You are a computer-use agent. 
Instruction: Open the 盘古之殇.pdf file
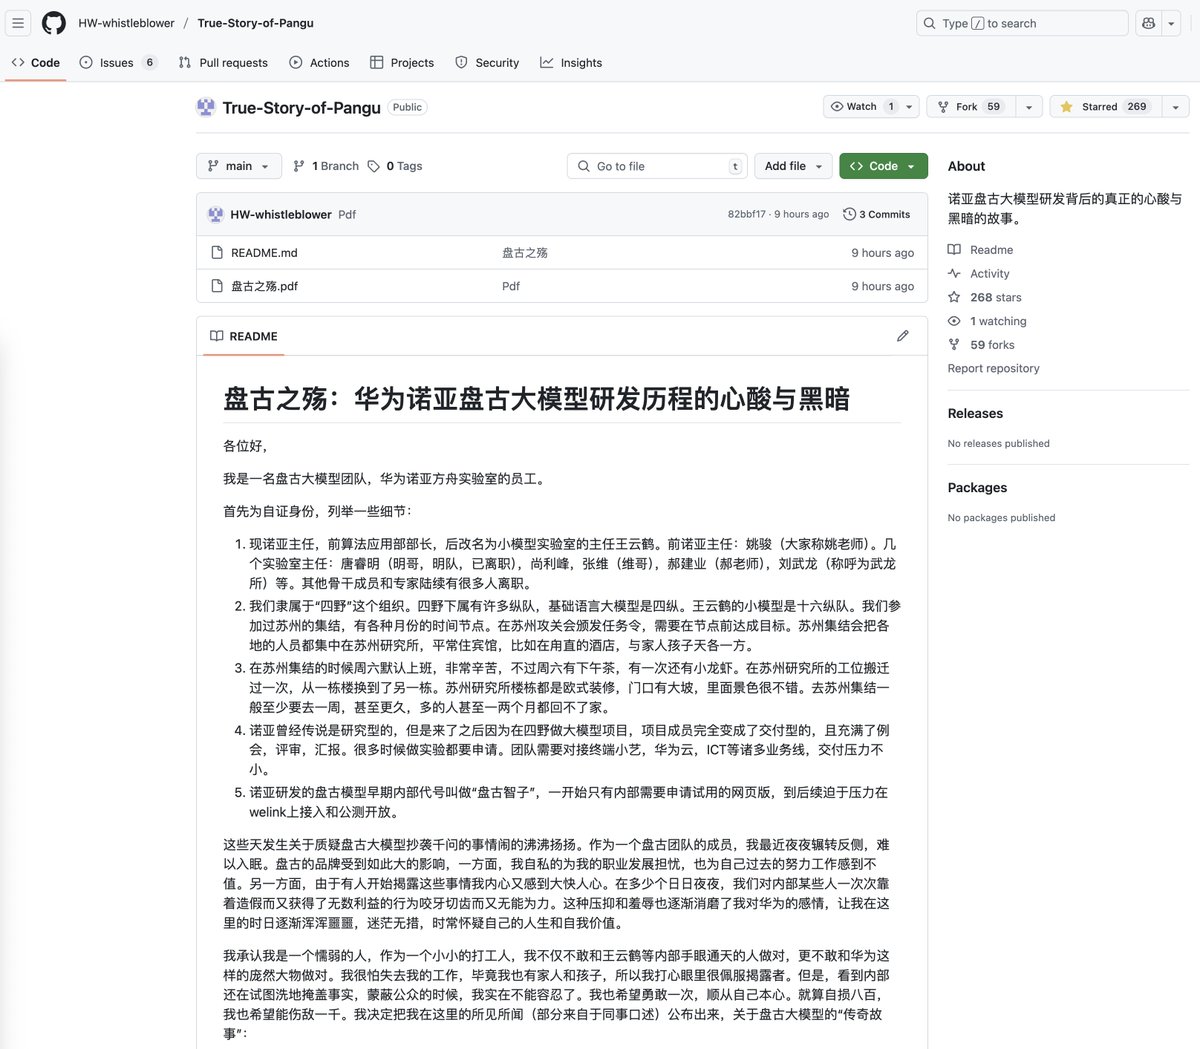coord(264,286)
